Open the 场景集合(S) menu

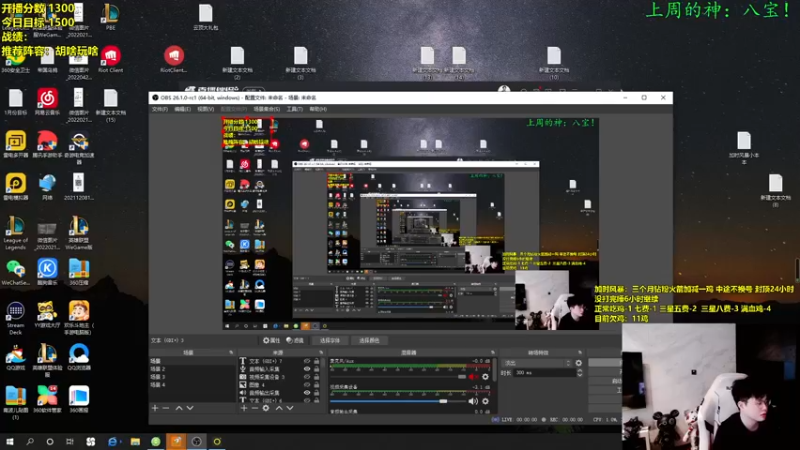pos(267,109)
